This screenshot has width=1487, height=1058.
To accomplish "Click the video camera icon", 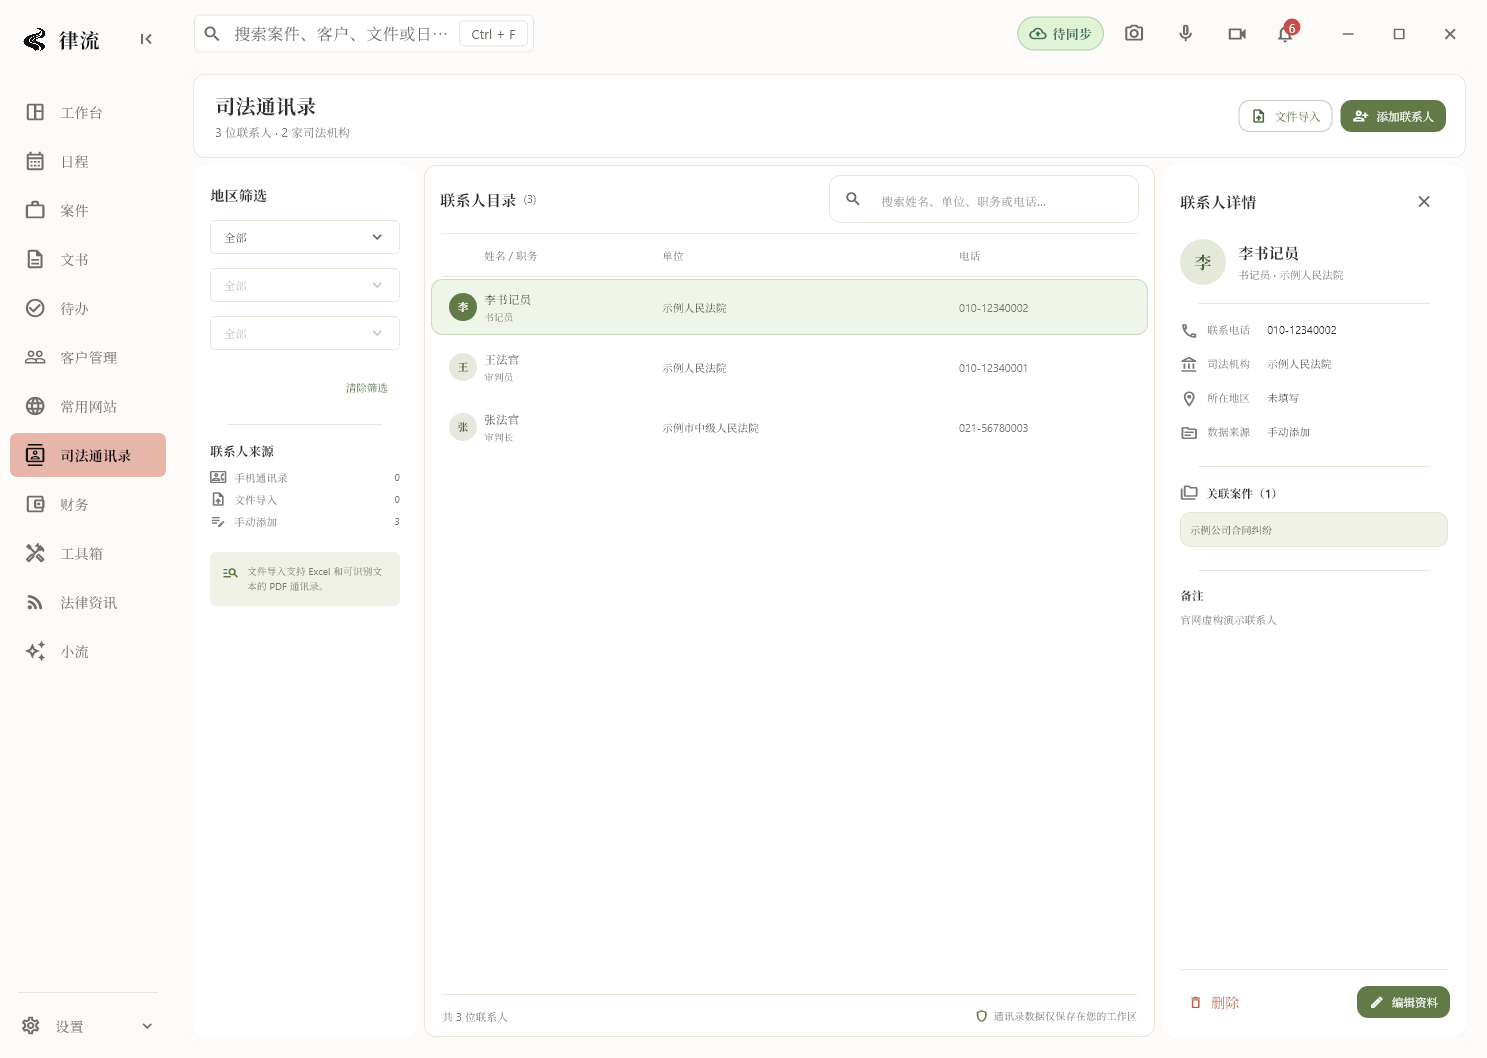I will pyautogui.click(x=1237, y=34).
